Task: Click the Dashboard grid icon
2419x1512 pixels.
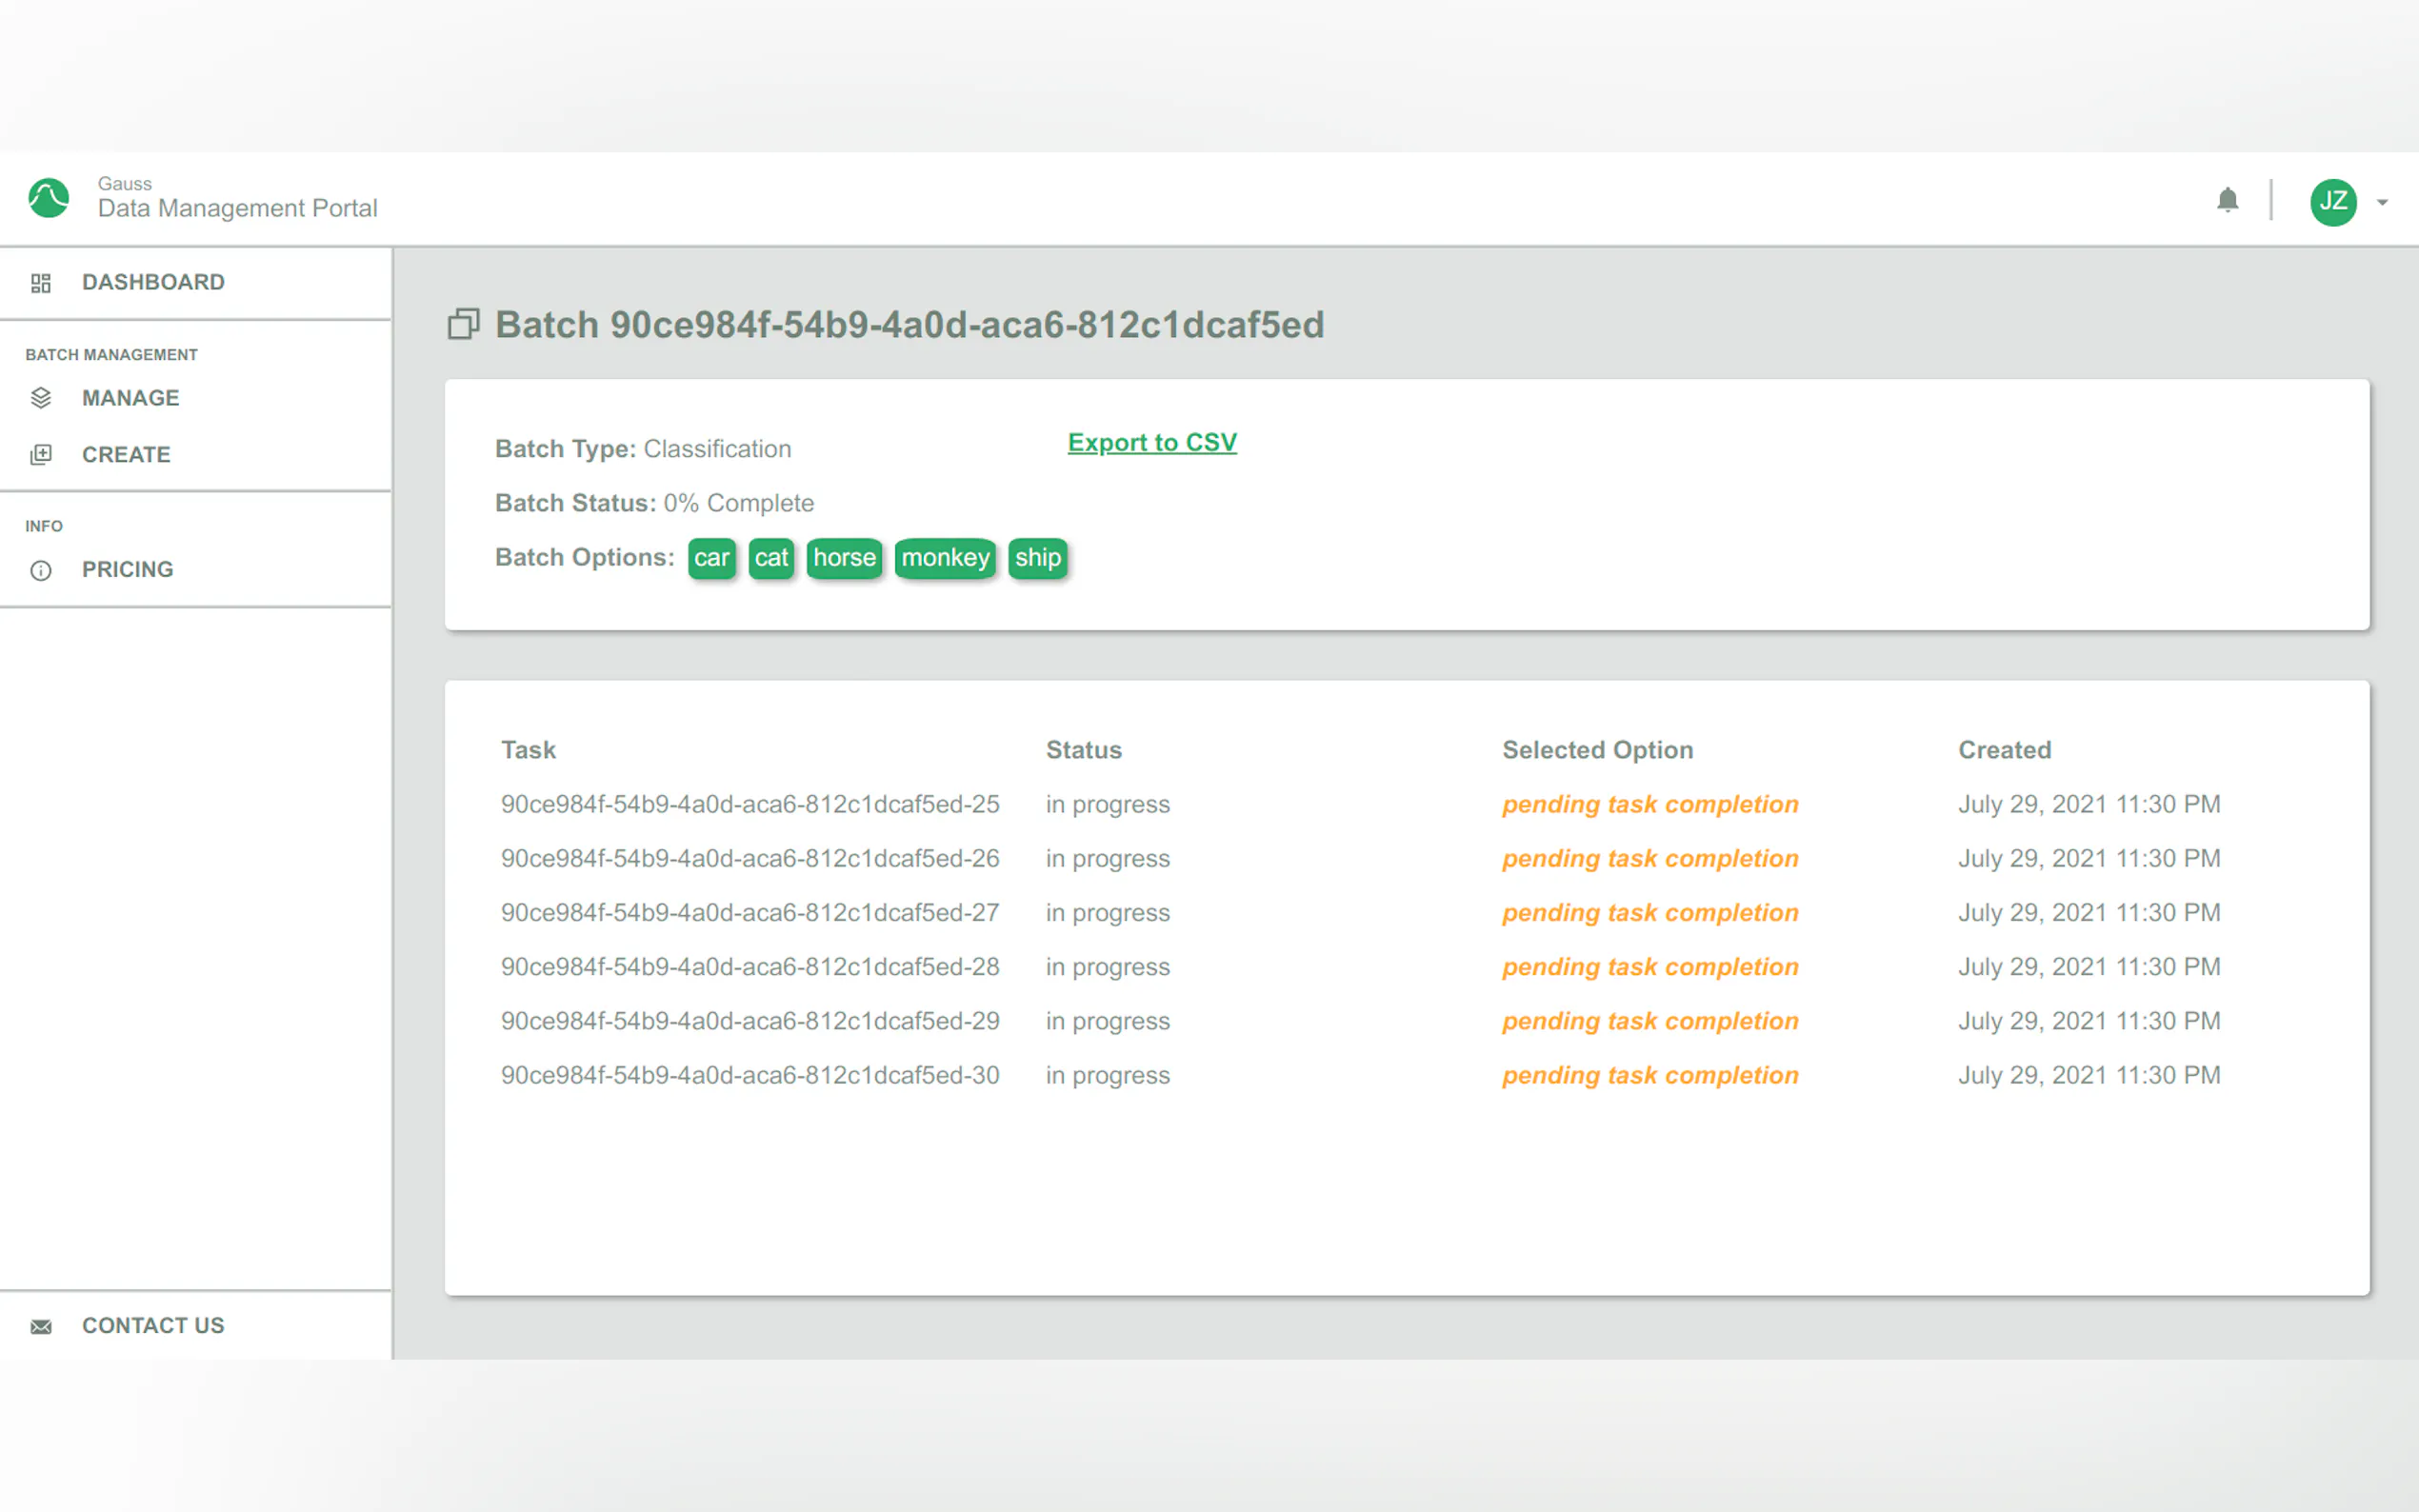Action: (x=41, y=283)
